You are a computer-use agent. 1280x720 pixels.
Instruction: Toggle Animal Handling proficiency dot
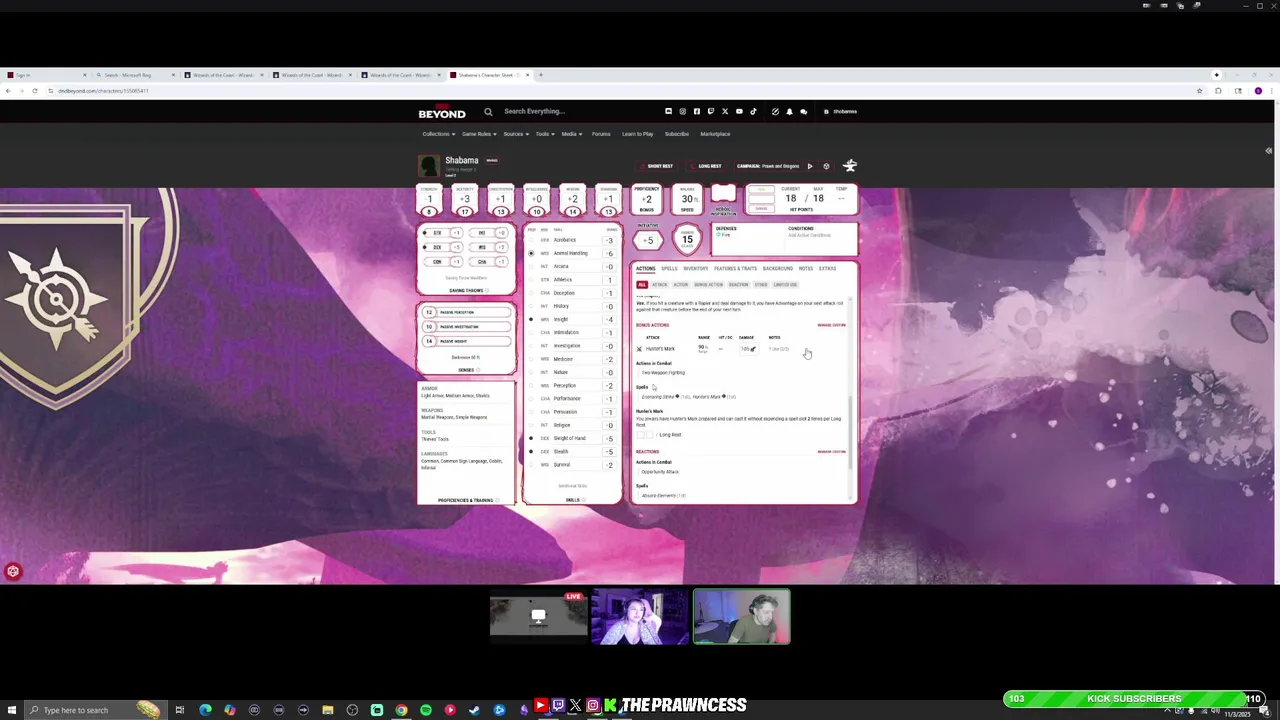tap(531, 253)
